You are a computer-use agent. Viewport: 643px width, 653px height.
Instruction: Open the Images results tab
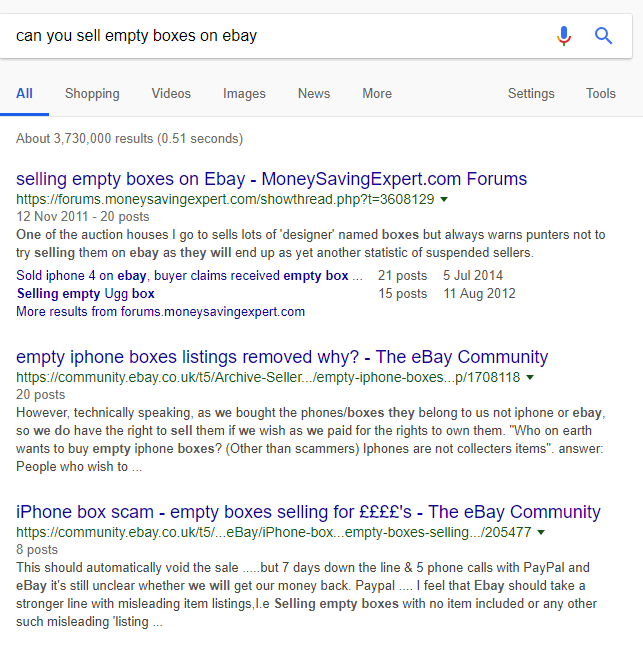click(244, 93)
